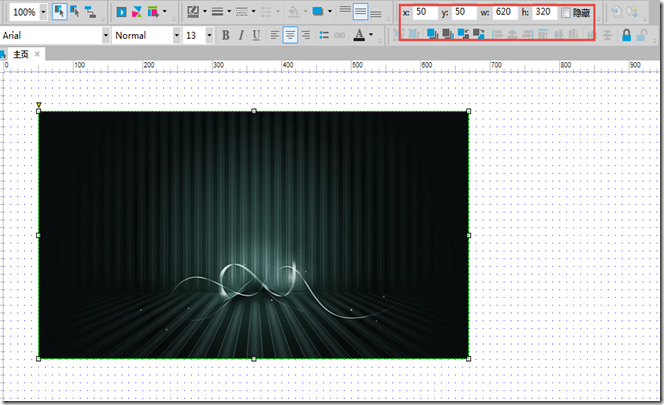Screen dimensions: 664x405
Task: Select the intersected selection mode tool
Action: click(x=59, y=11)
